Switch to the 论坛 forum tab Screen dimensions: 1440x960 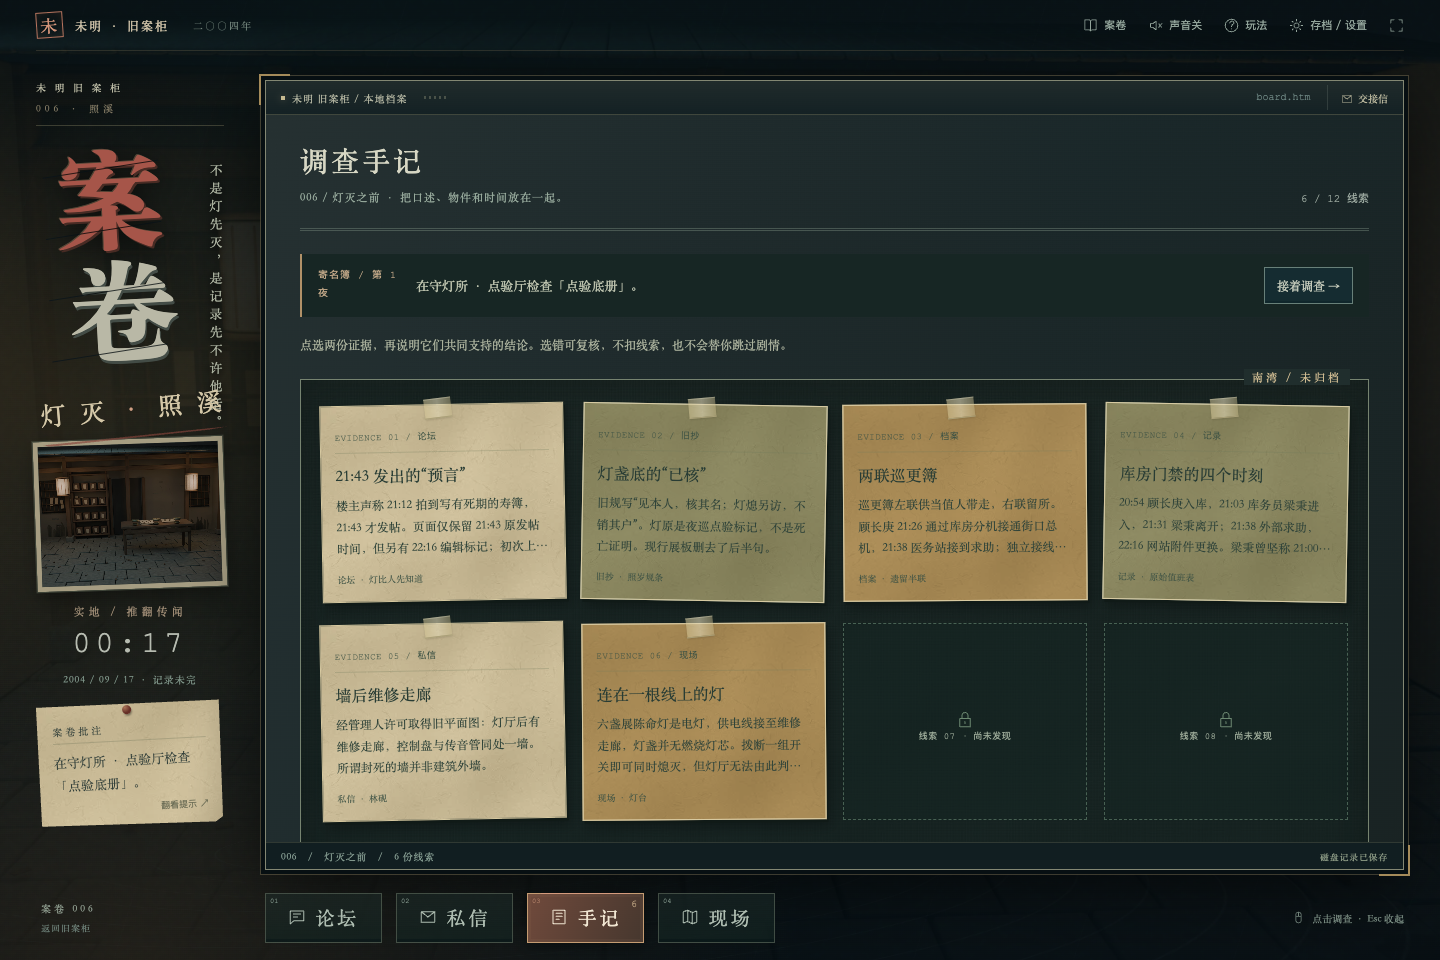(x=323, y=918)
